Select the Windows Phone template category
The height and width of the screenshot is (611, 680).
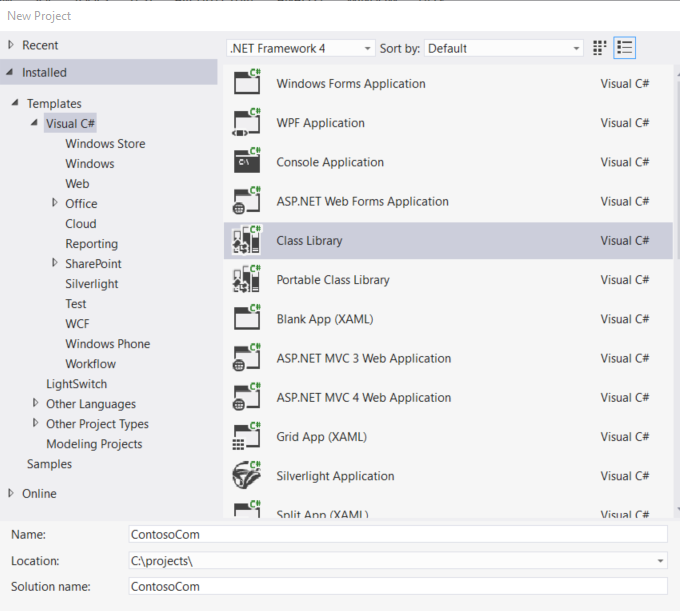click(x=107, y=344)
